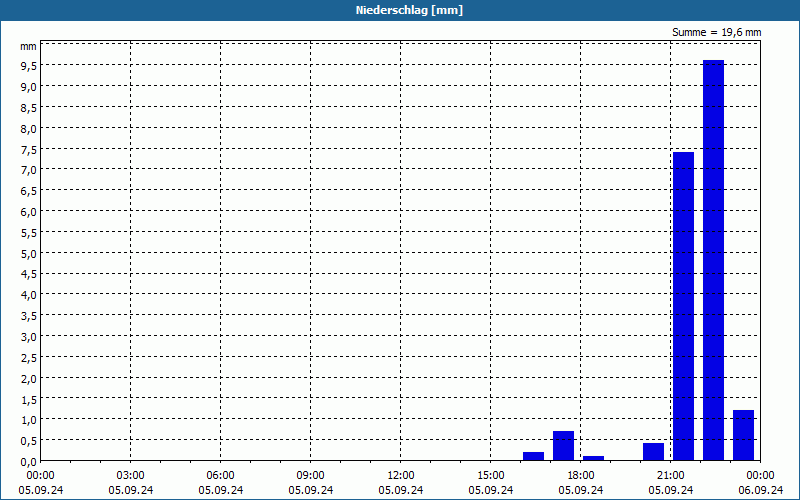Click the y-axis value '8,0'
Image resolution: width=800 pixels, height=500 pixels.
29,129
